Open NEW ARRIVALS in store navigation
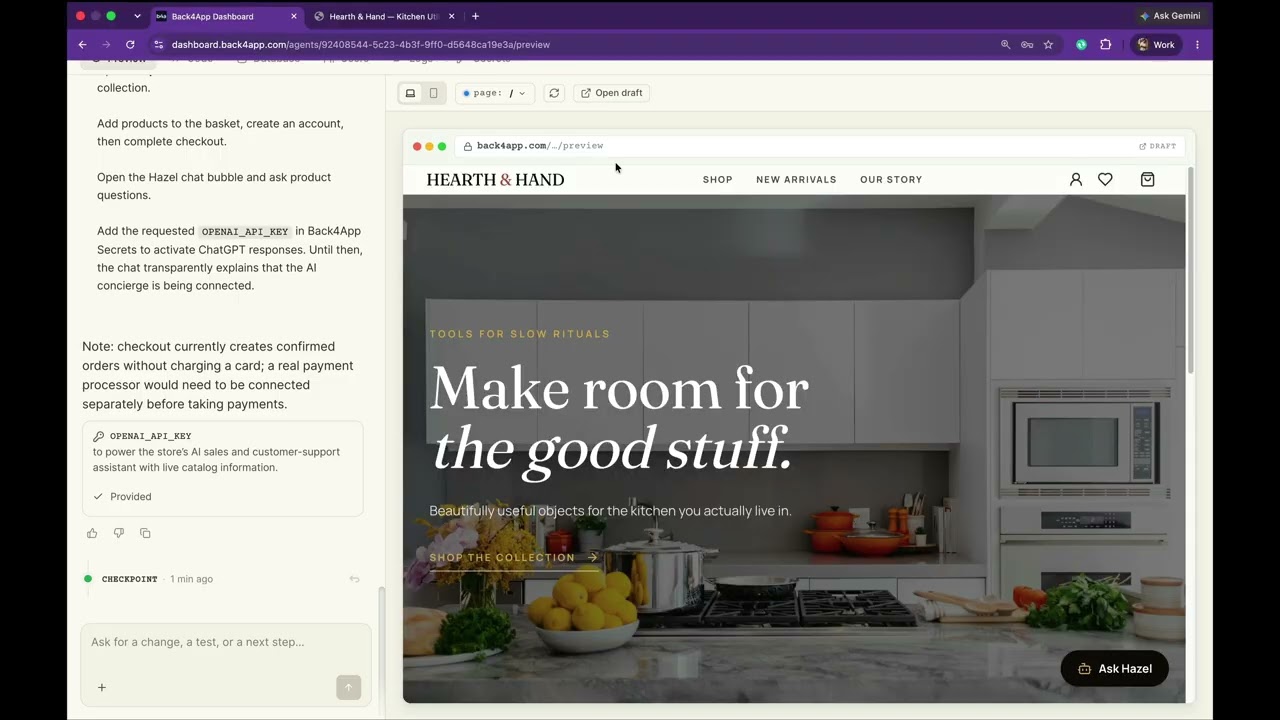This screenshot has height=720, width=1280. click(x=796, y=180)
